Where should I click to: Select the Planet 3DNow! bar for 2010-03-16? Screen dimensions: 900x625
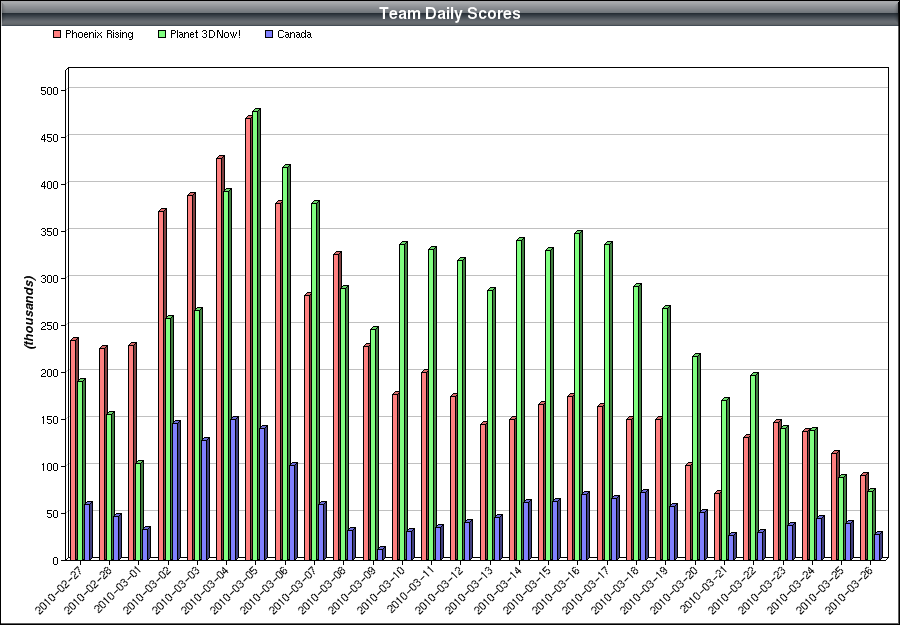tap(579, 395)
